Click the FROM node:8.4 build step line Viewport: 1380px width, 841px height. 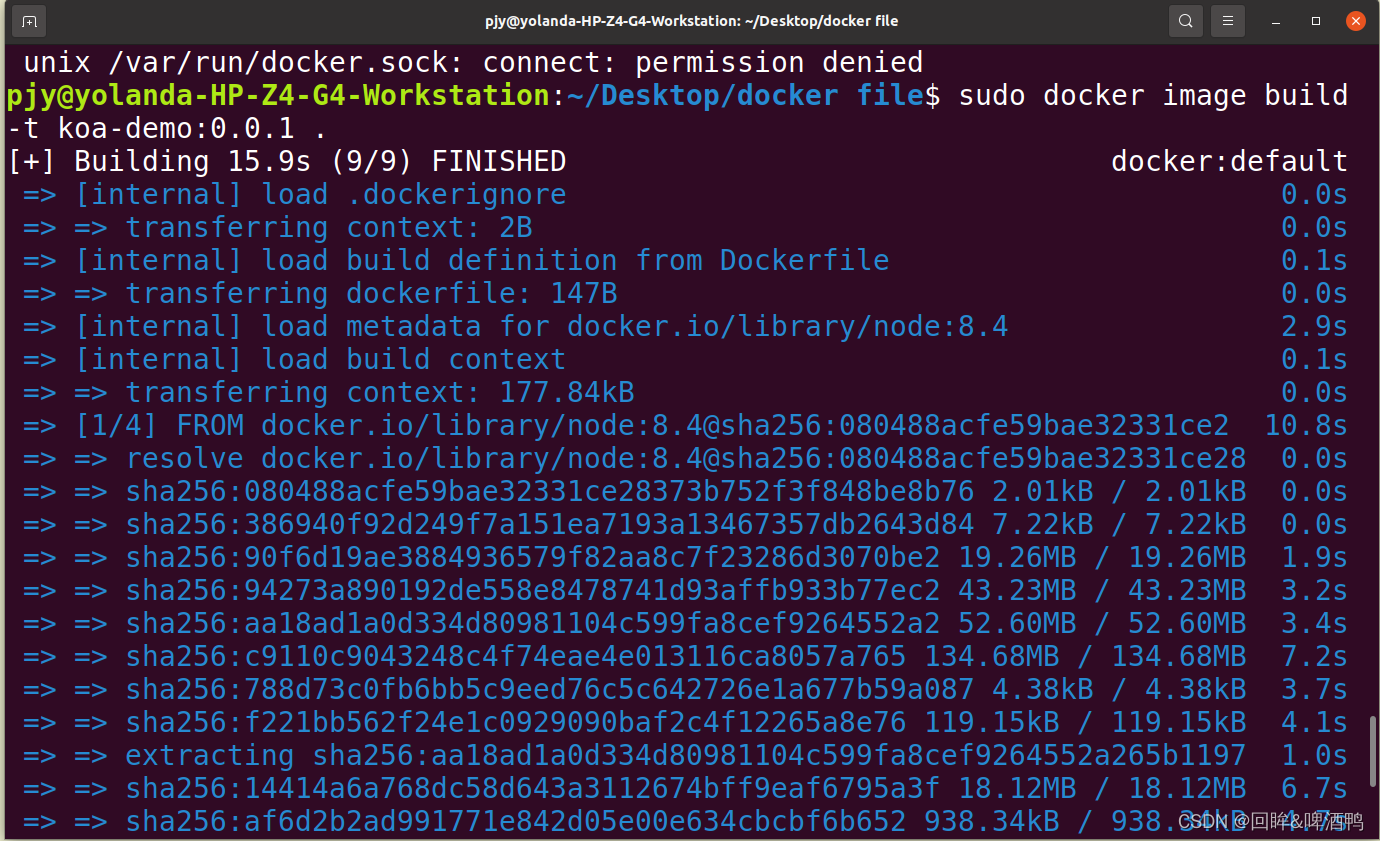tap(600, 424)
